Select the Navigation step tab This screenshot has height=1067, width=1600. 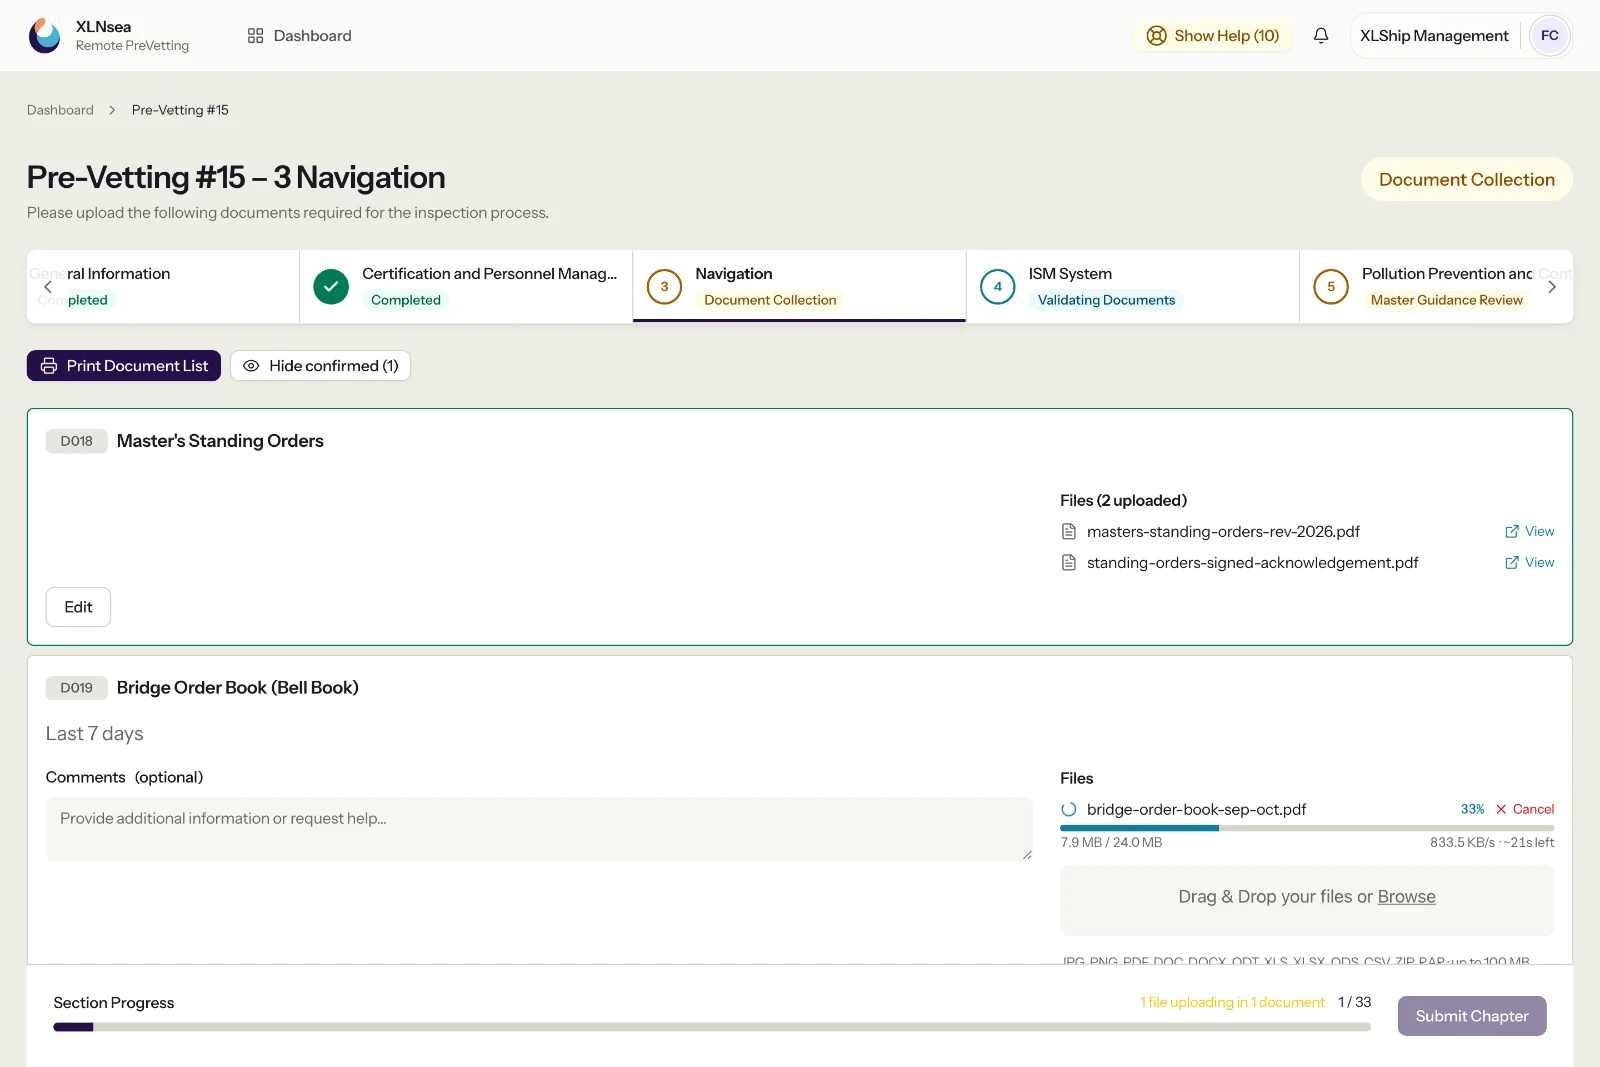799,286
